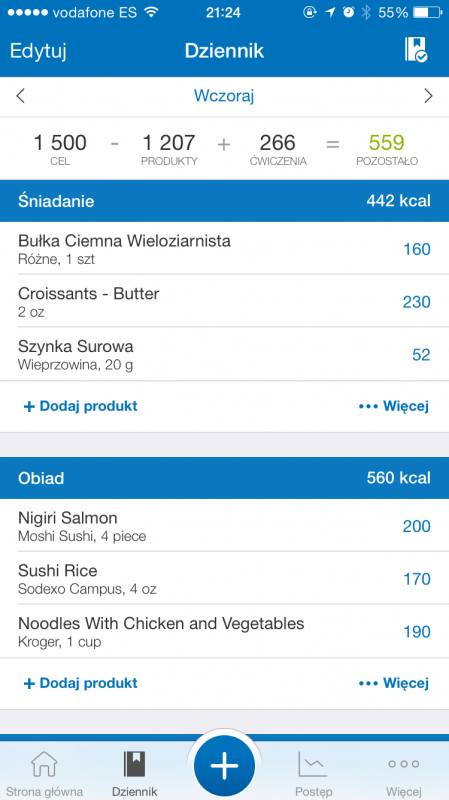Tap the complete diary bookmark icon
The height and width of the screenshot is (800, 449).
[x=416, y=50]
